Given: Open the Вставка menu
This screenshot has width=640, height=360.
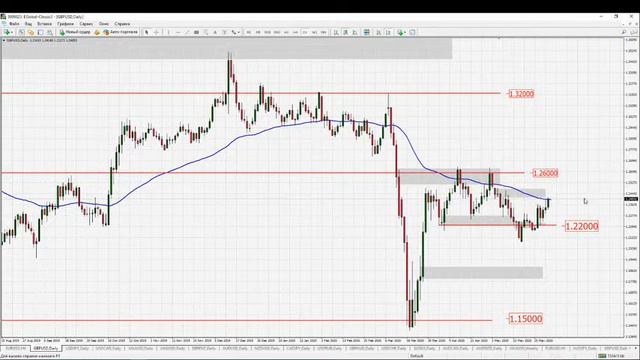Looking at the screenshot, I should (x=44, y=24).
